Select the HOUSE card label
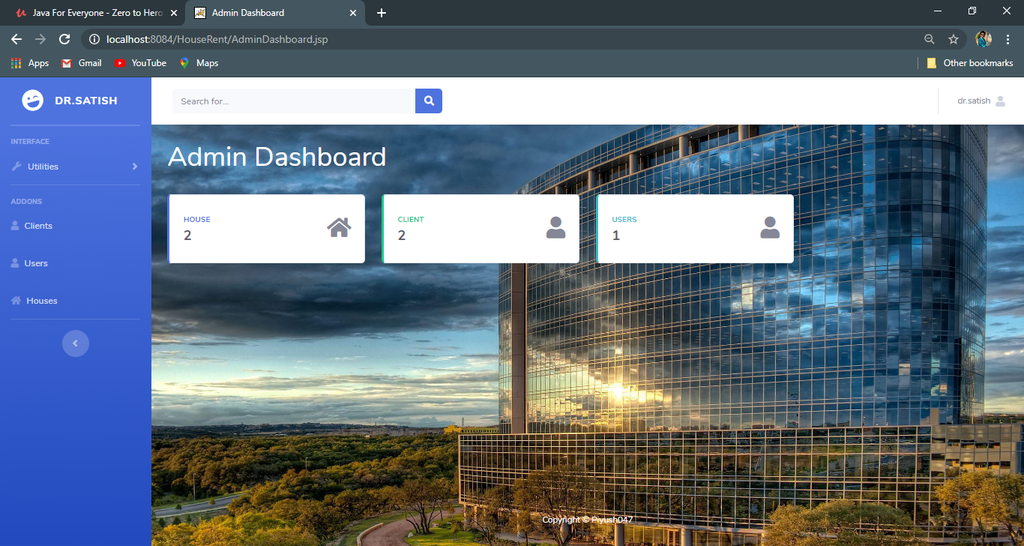The height and width of the screenshot is (546, 1024). pyautogui.click(x=197, y=219)
